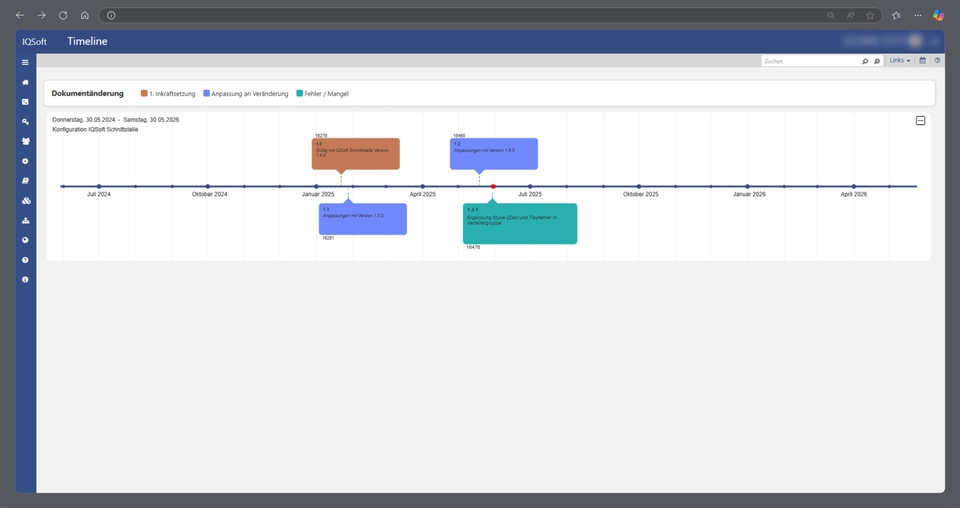
Task: Click the ID number 16281 below blue 1.1 card
Action: pyautogui.click(x=328, y=237)
